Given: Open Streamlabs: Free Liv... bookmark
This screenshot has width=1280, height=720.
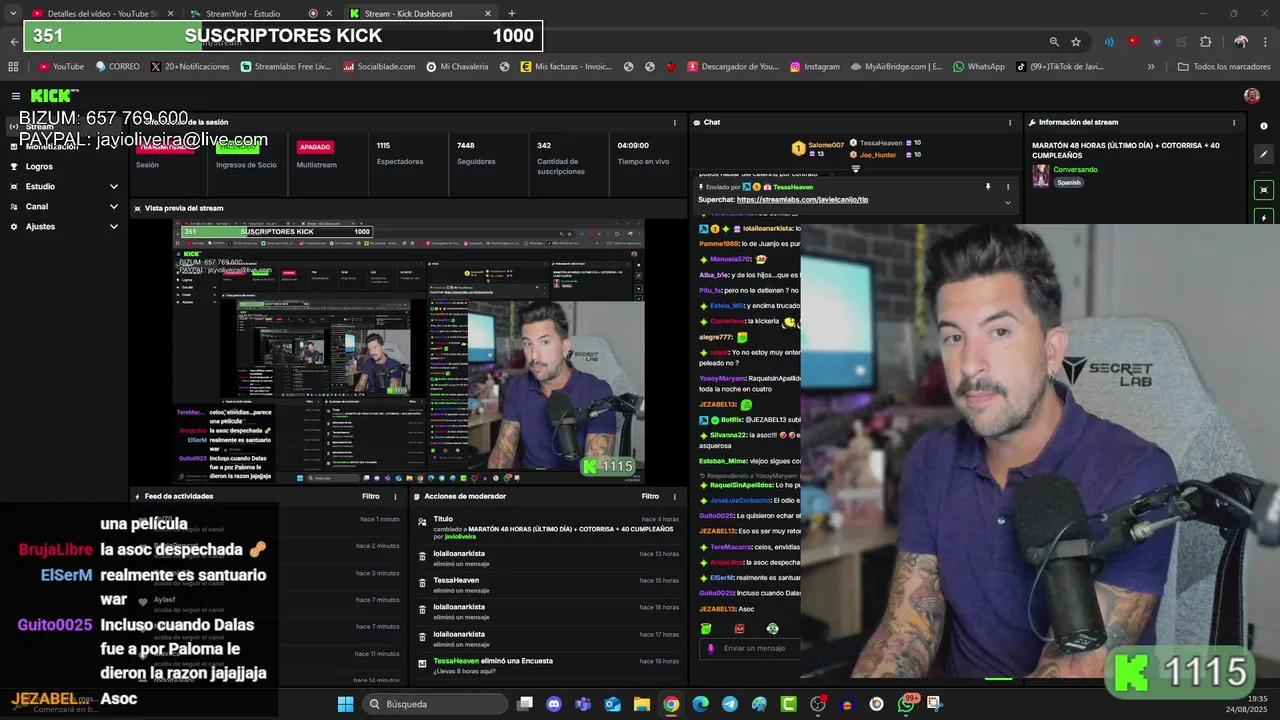Looking at the screenshot, I should [286, 67].
